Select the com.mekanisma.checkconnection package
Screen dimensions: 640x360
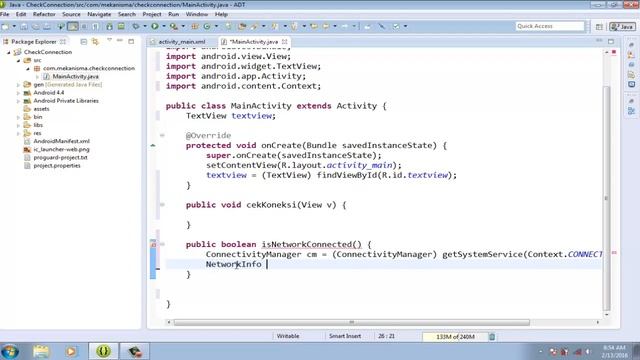pyautogui.click(x=89, y=68)
